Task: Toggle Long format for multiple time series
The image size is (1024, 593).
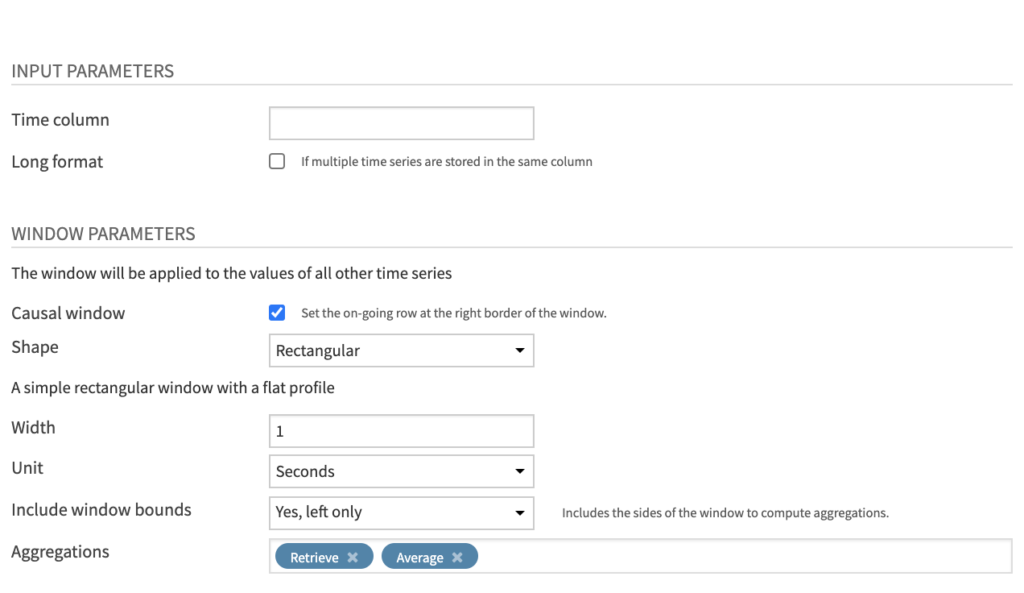Action: click(277, 161)
